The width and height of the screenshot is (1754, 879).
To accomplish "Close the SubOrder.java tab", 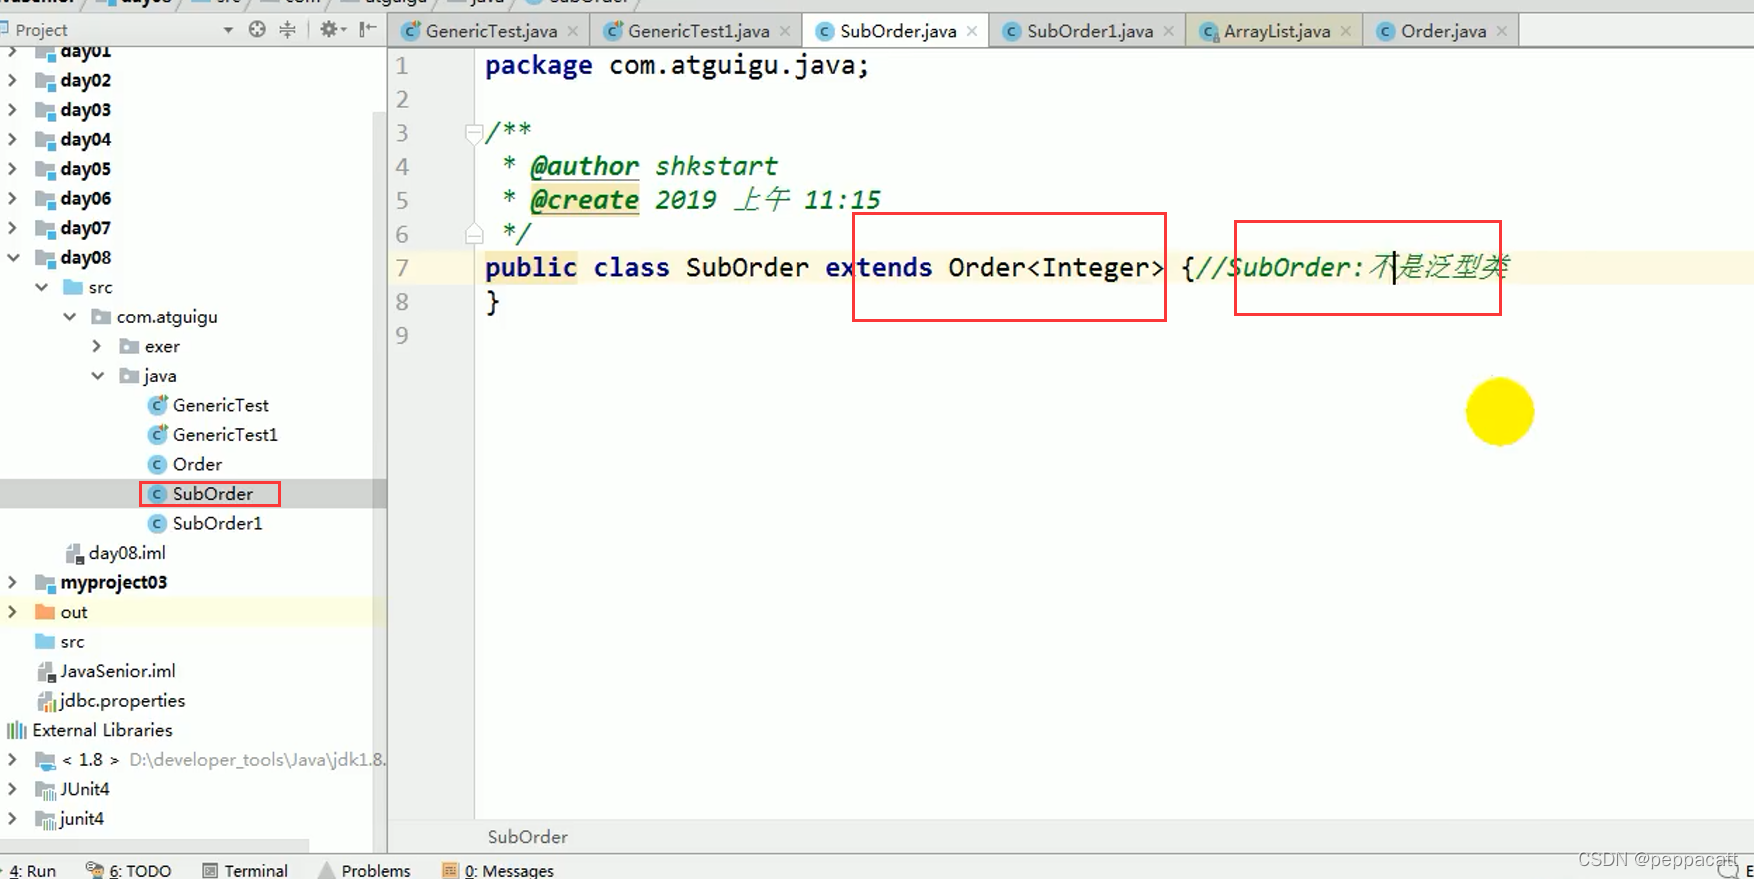I will point(972,31).
